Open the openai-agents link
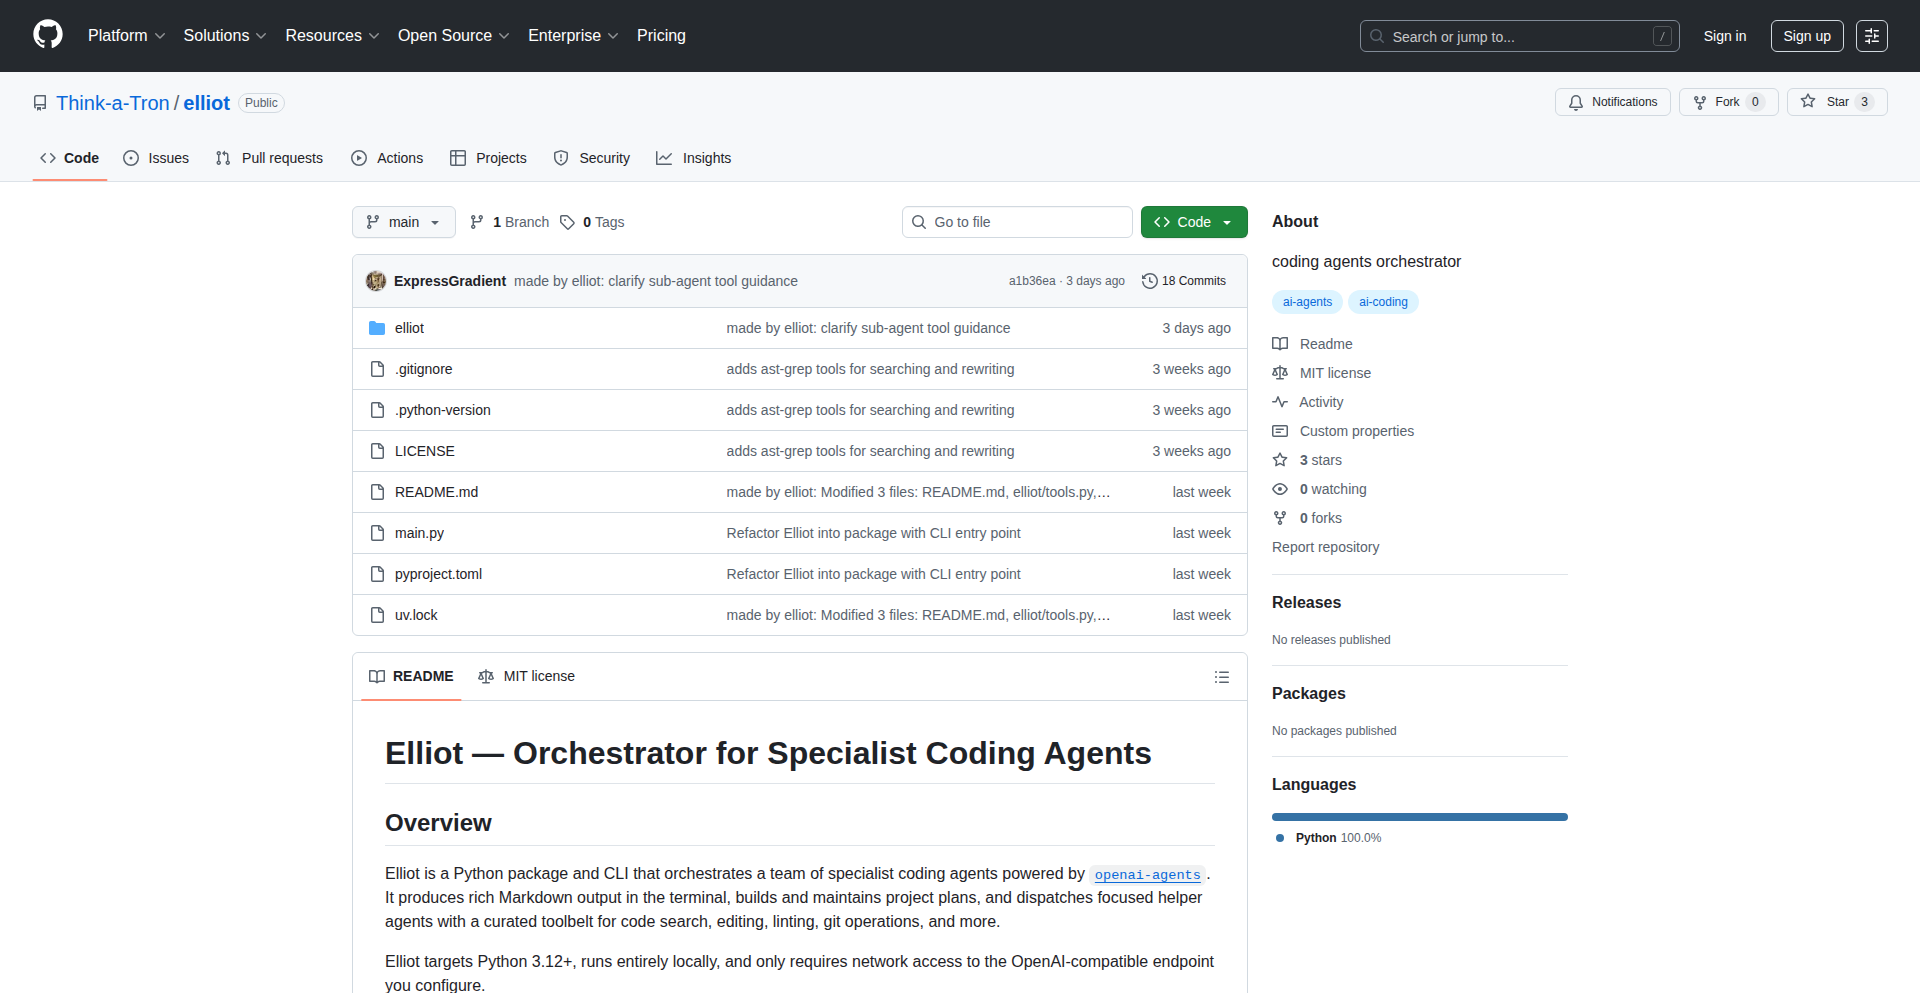This screenshot has height=993, width=1920. [1147, 875]
